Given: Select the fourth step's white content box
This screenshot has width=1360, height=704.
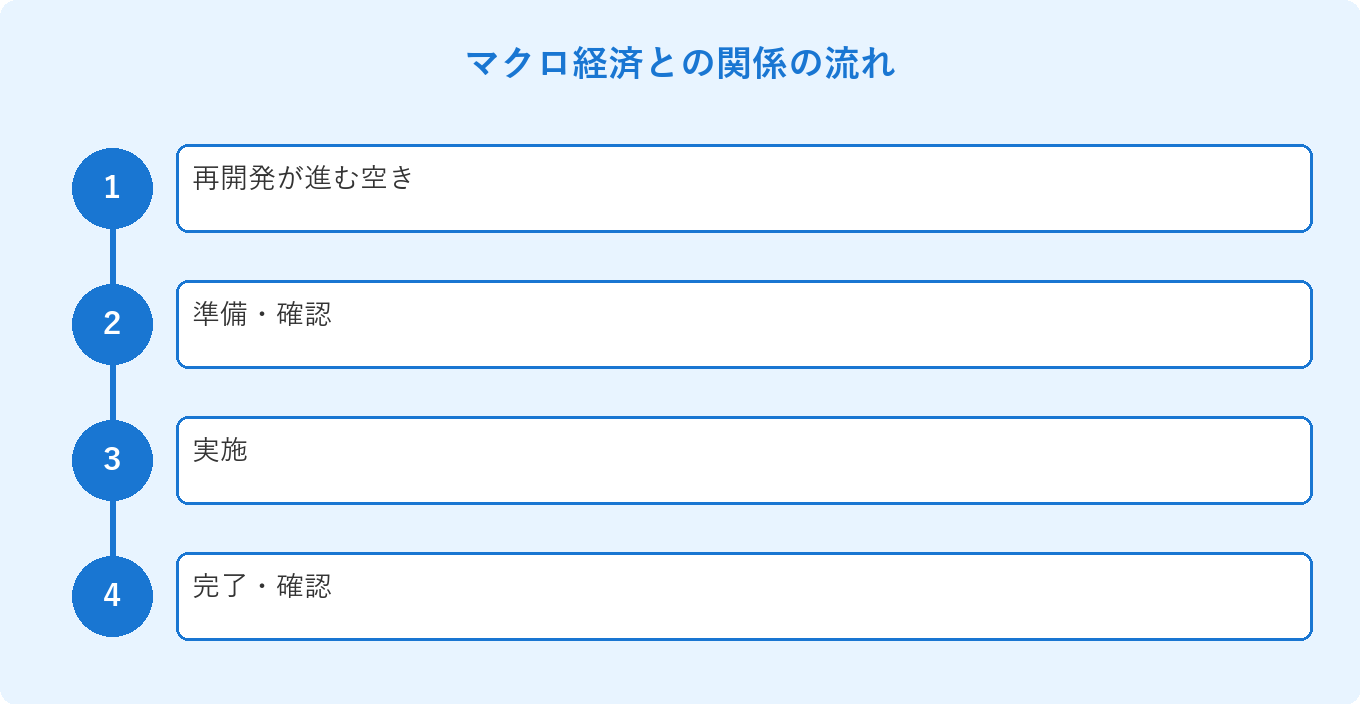Looking at the screenshot, I should [744, 597].
